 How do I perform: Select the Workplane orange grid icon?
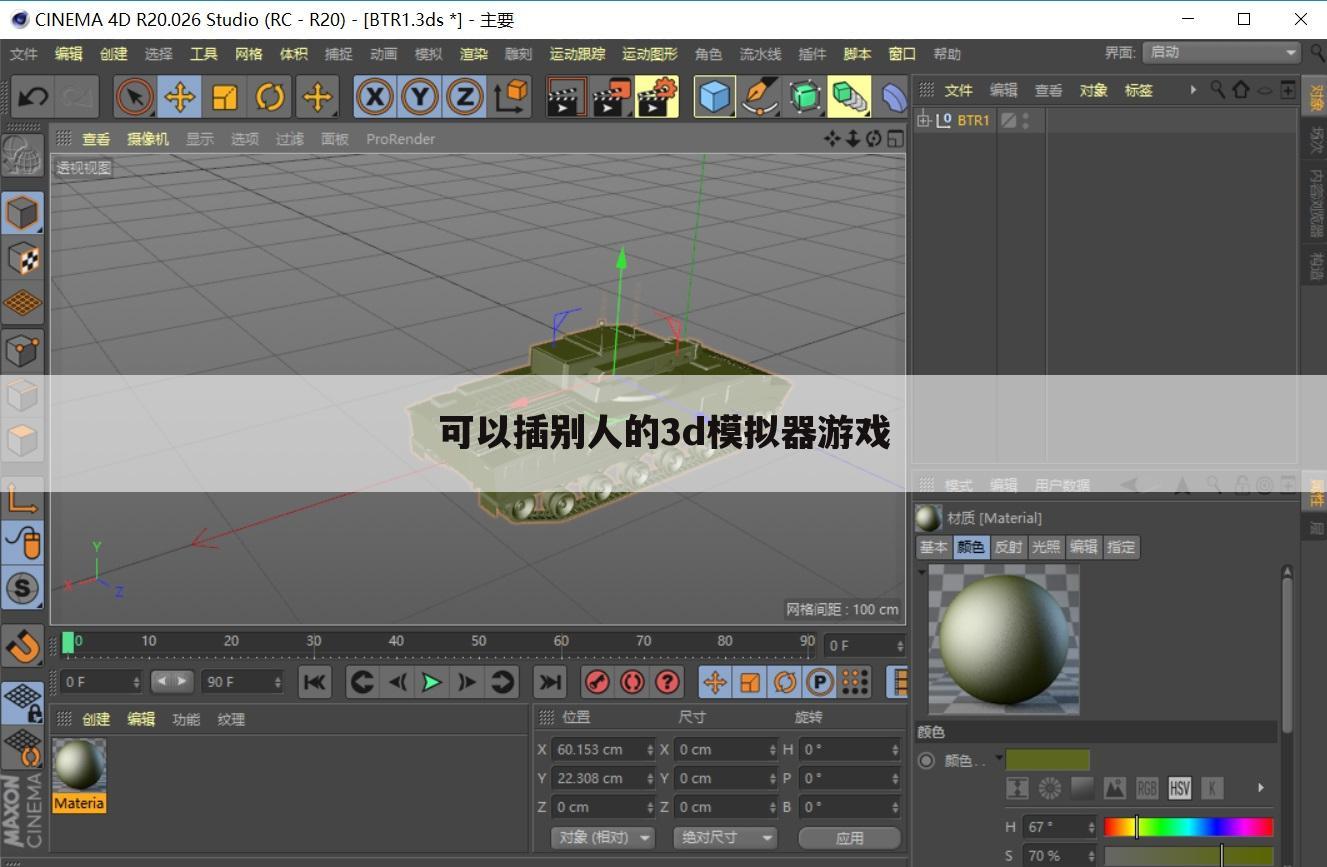tap(22, 303)
